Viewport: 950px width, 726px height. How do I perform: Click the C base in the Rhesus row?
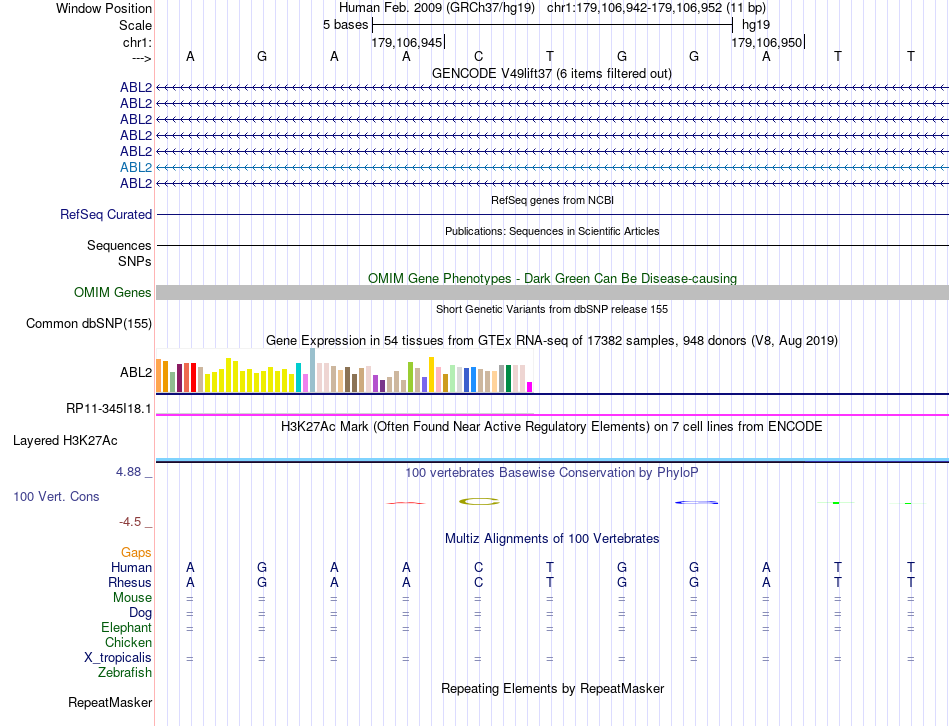tap(478, 582)
